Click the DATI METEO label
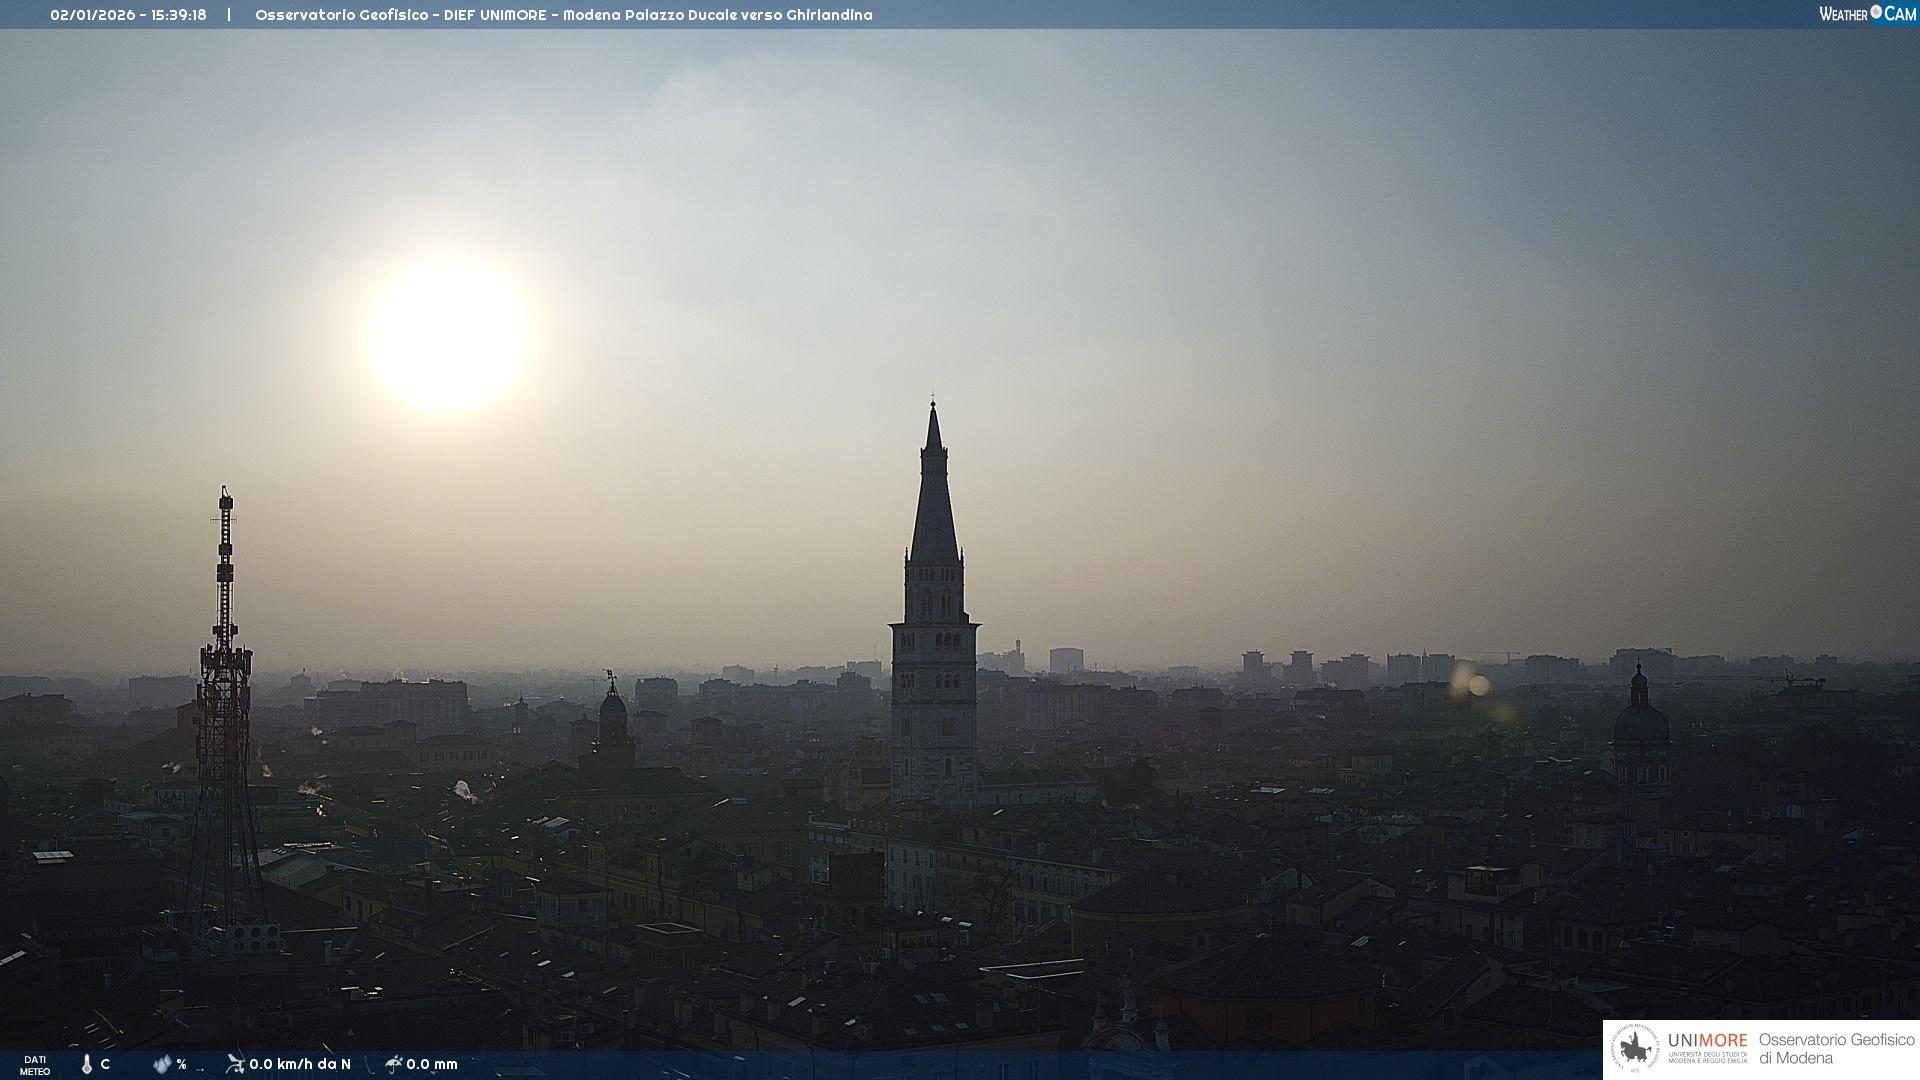 35,1065
